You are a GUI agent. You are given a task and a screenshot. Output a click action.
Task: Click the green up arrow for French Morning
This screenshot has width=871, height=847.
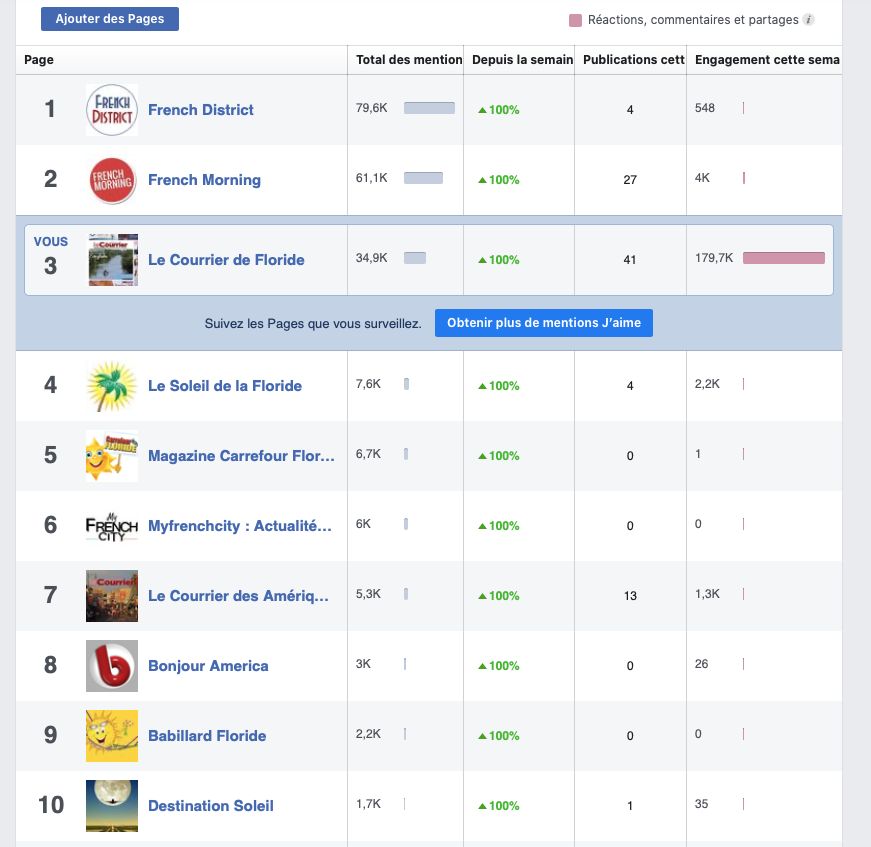[482, 181]
